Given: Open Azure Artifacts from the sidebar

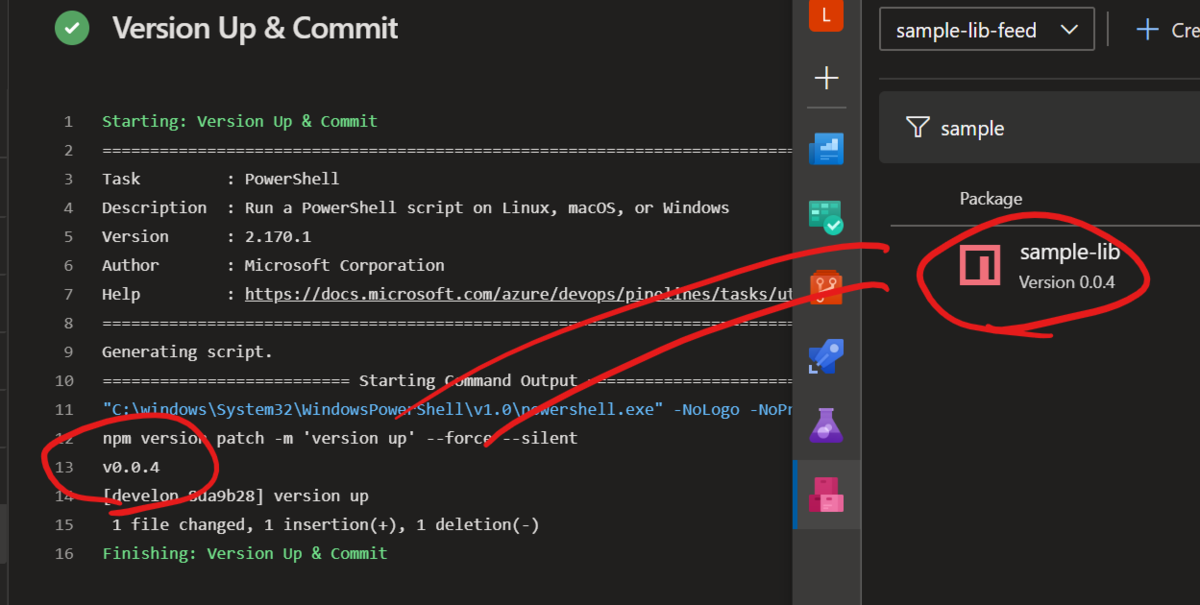Looking at the screenshot, I should 826,494.
